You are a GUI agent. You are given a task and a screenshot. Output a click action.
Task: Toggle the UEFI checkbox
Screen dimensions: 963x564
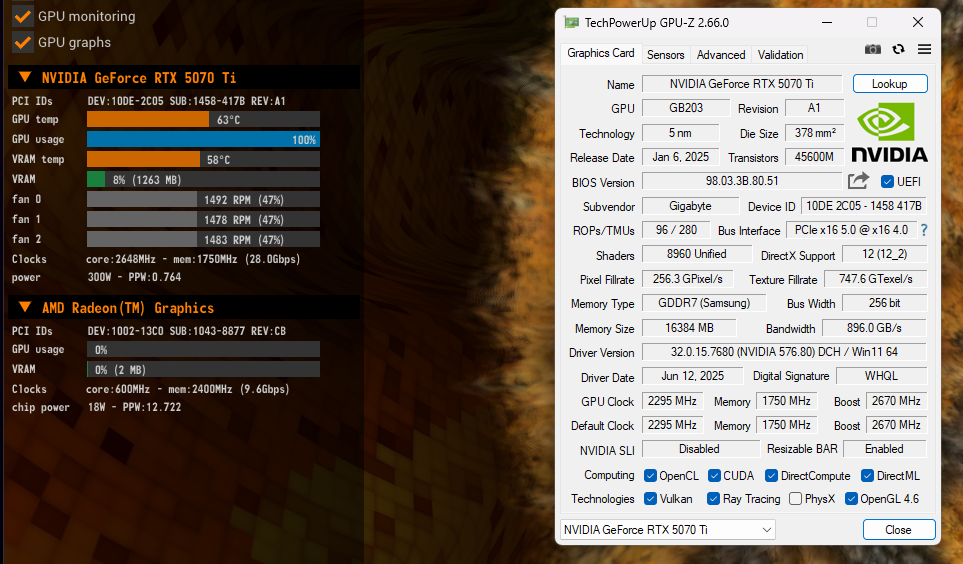tap(887, 181)
